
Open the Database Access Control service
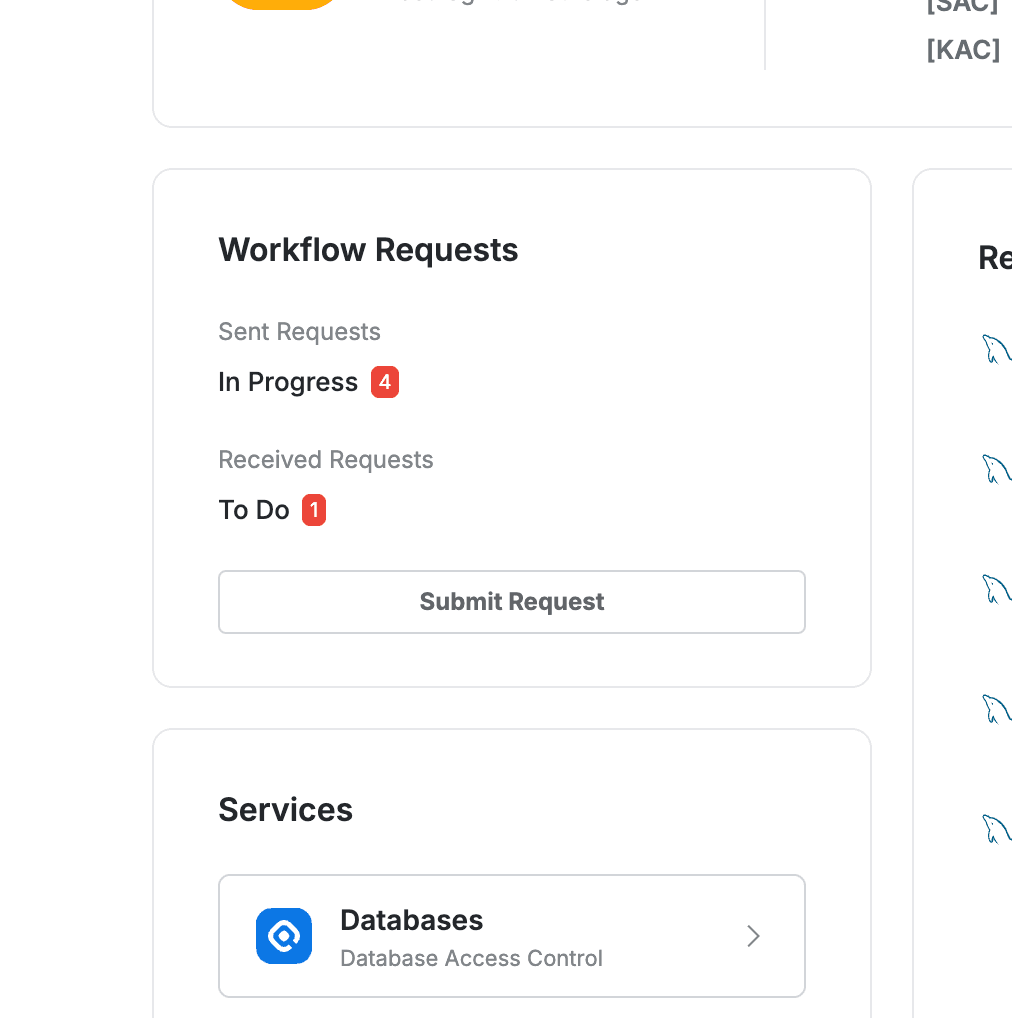tap(471, 958)
